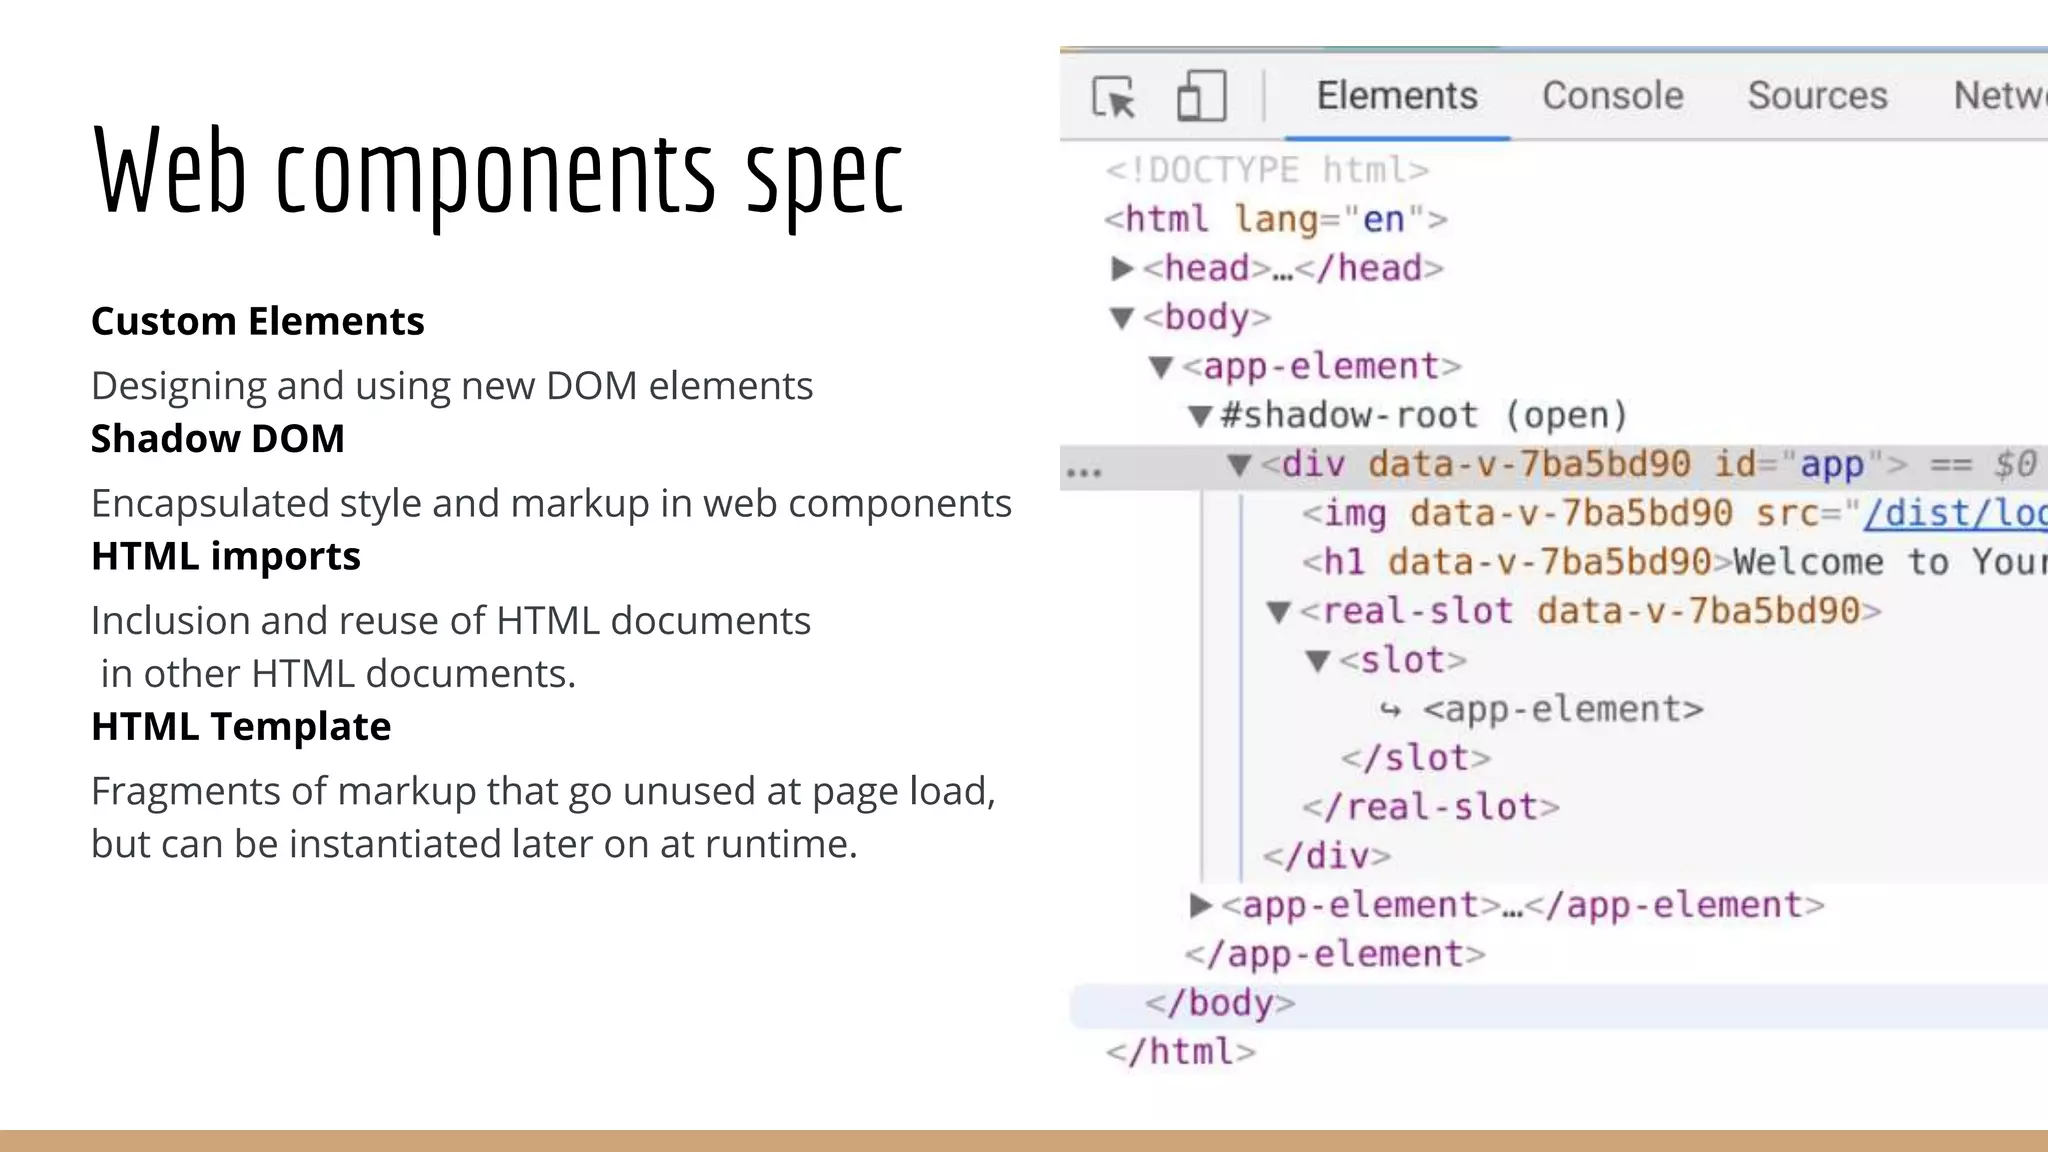Click "Inclusion and reuse of HTML documents" text
2048x1152 pixels.
tap(451, 621)
